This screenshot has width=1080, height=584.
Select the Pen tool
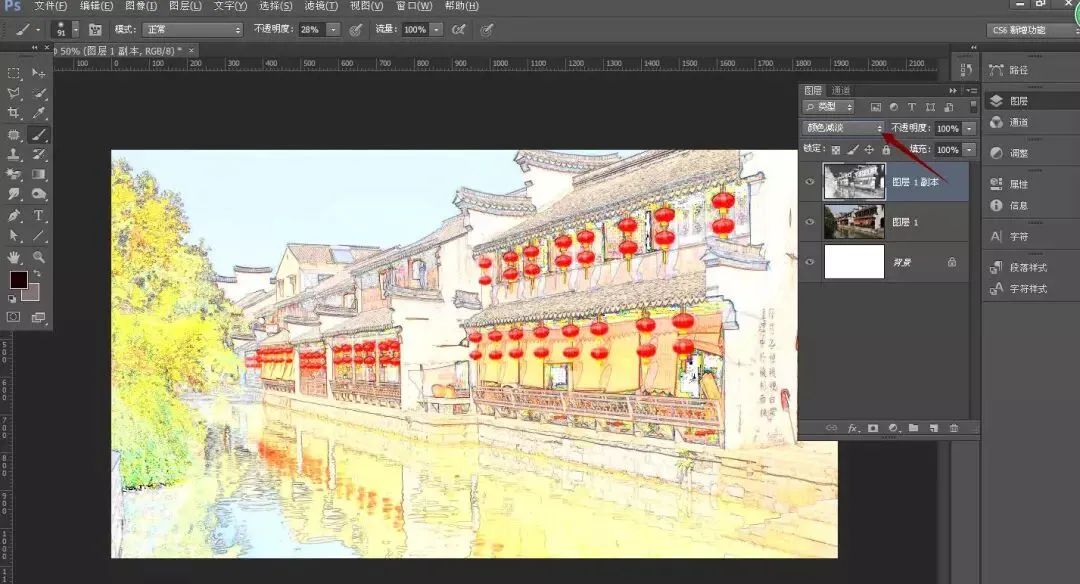tap(14, 216)
